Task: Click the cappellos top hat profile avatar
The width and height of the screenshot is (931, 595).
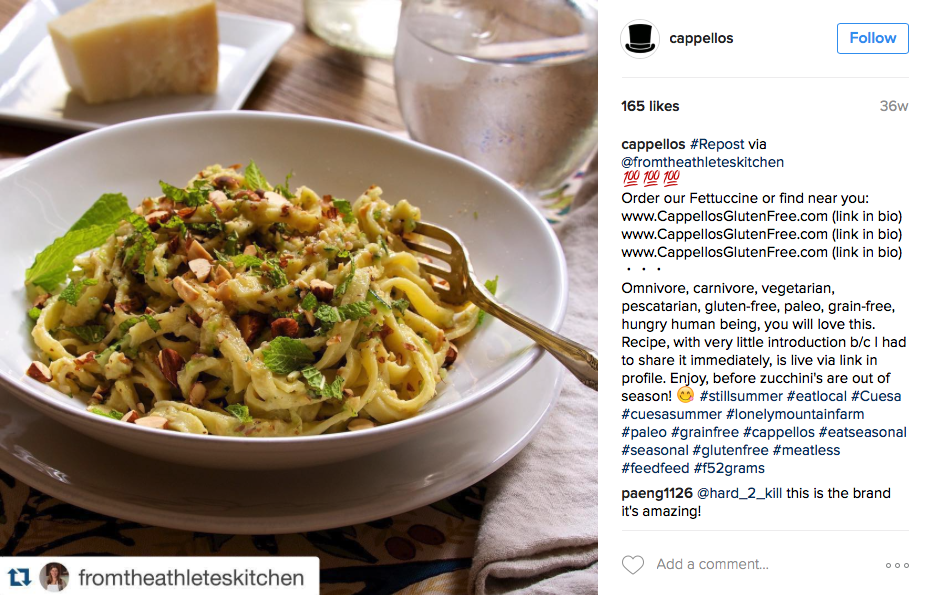Action: (x=639, y=39)
